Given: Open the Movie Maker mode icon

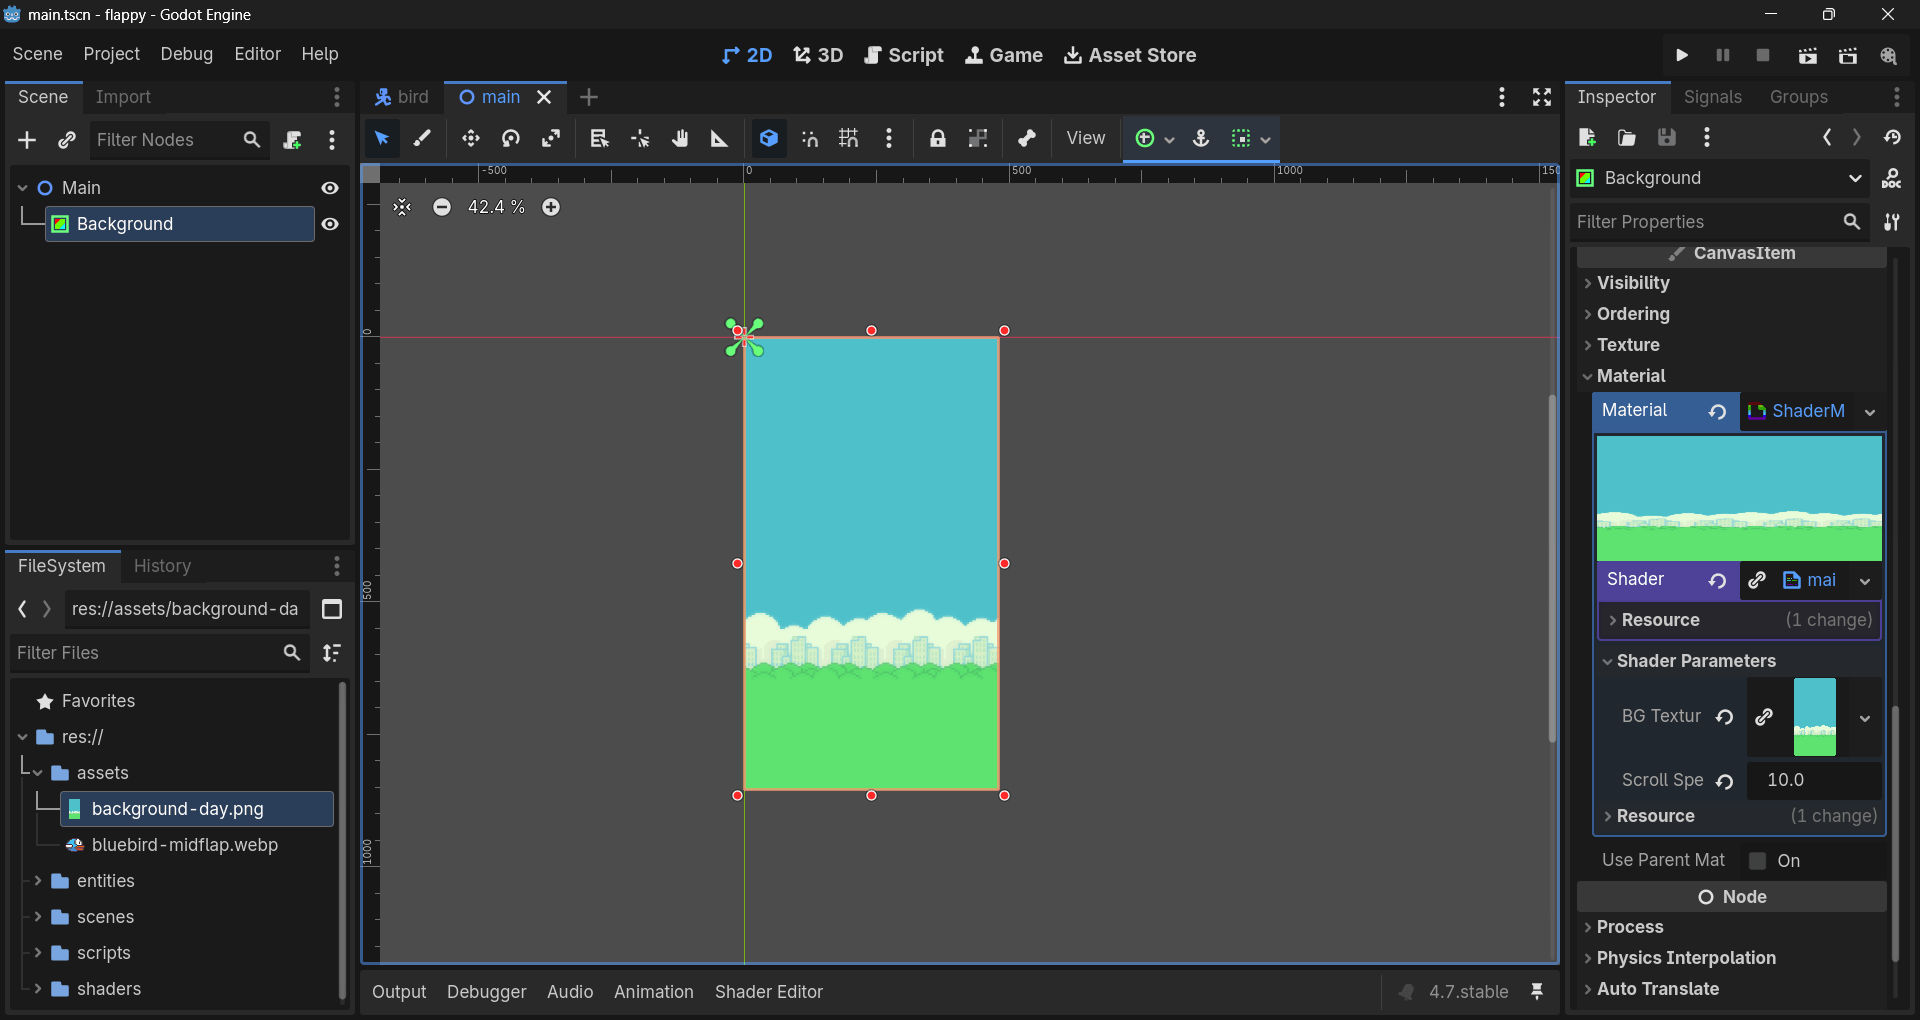Looking at the screenshot, I should (1888, 55).
